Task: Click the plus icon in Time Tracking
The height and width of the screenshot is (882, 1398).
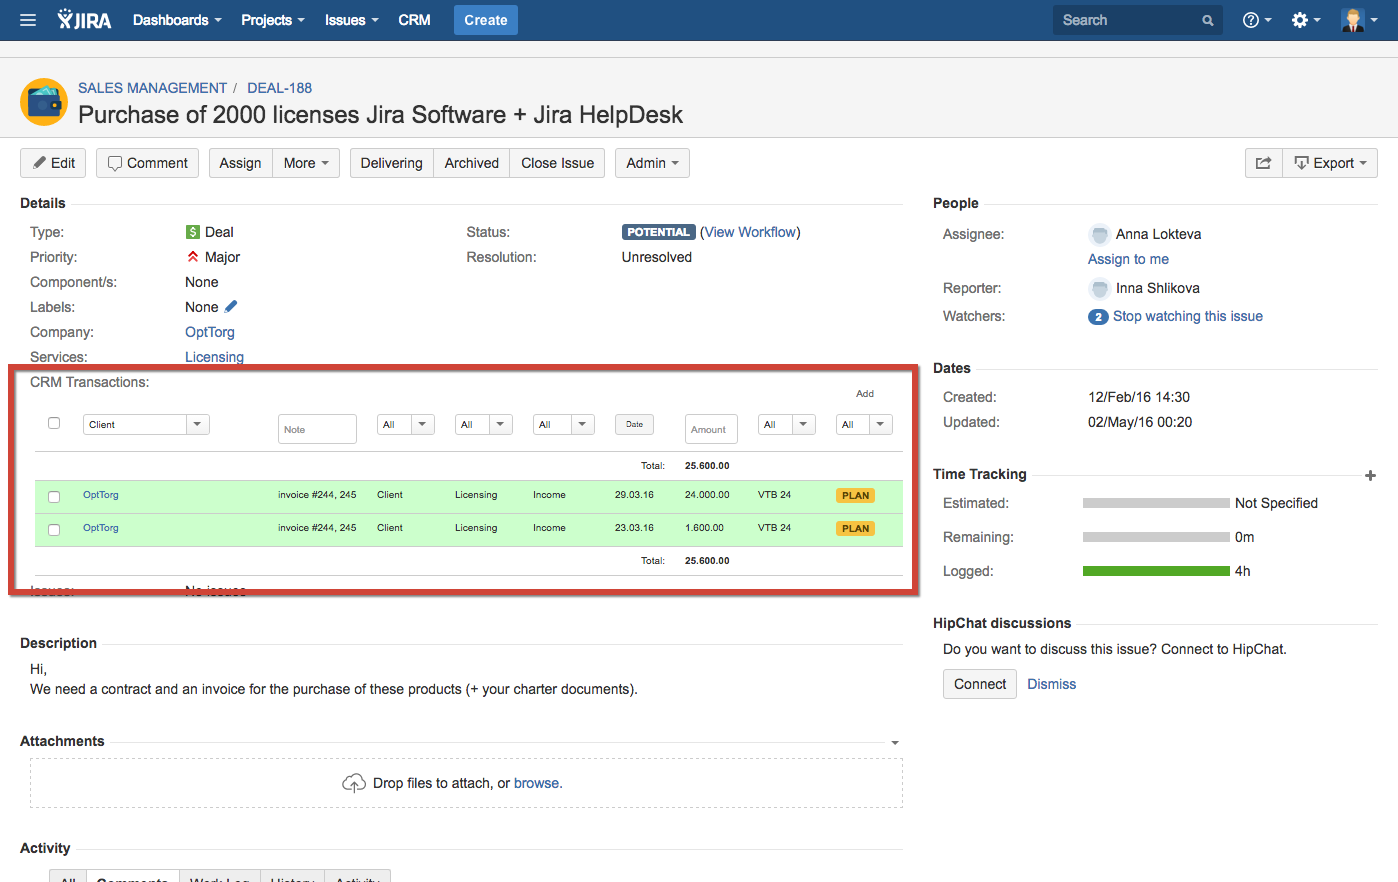Action: click(1370, 475)
